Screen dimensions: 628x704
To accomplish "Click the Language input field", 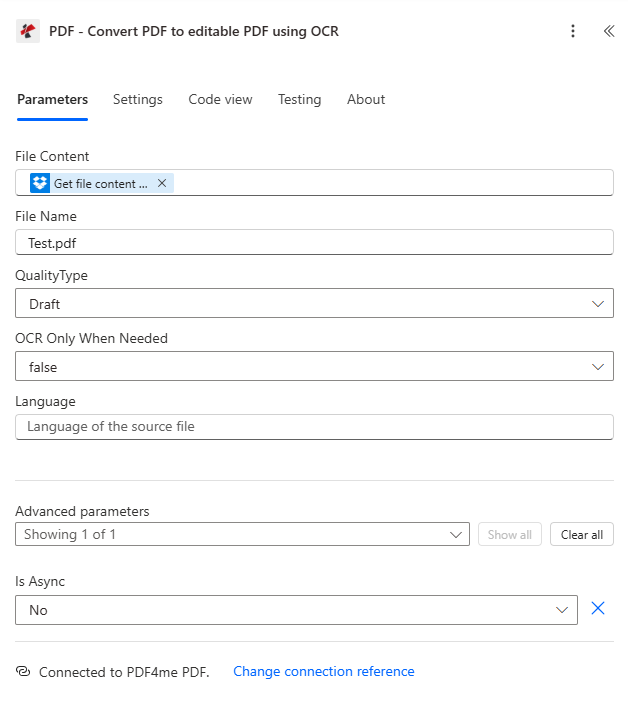I will click(x=314, y=427).
